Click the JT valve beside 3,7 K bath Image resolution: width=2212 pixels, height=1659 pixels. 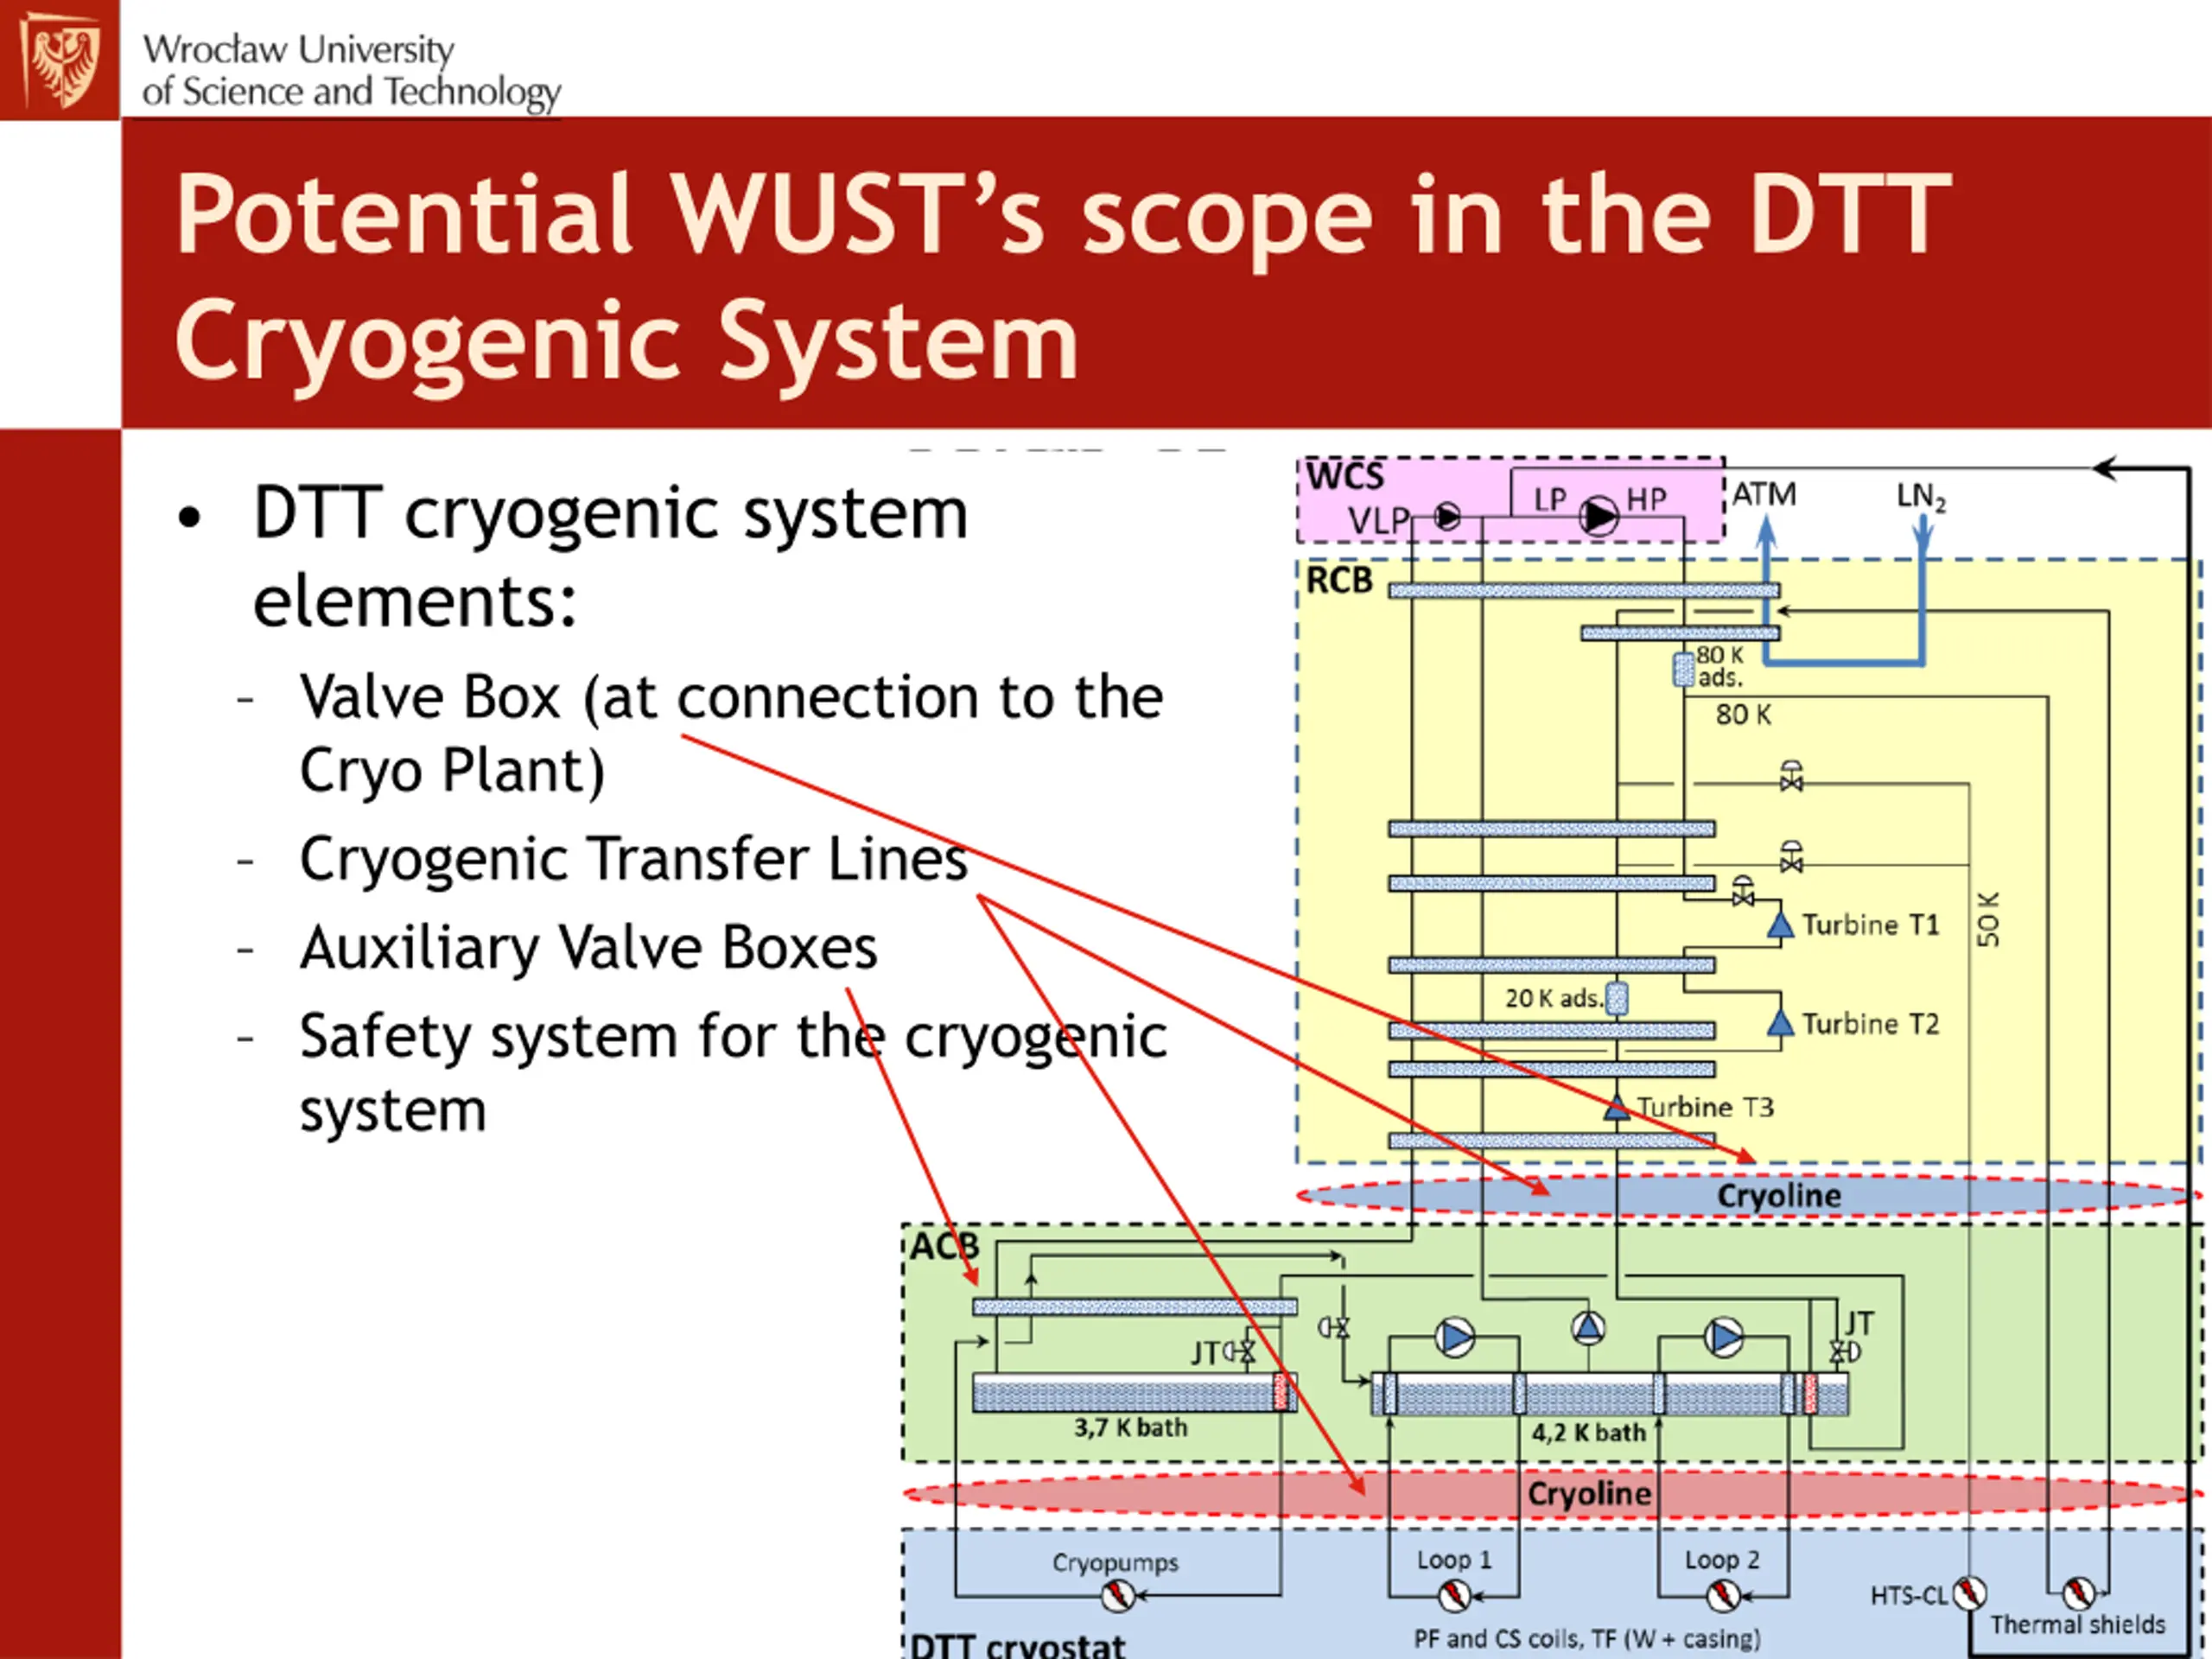tap(1241, 1353)
